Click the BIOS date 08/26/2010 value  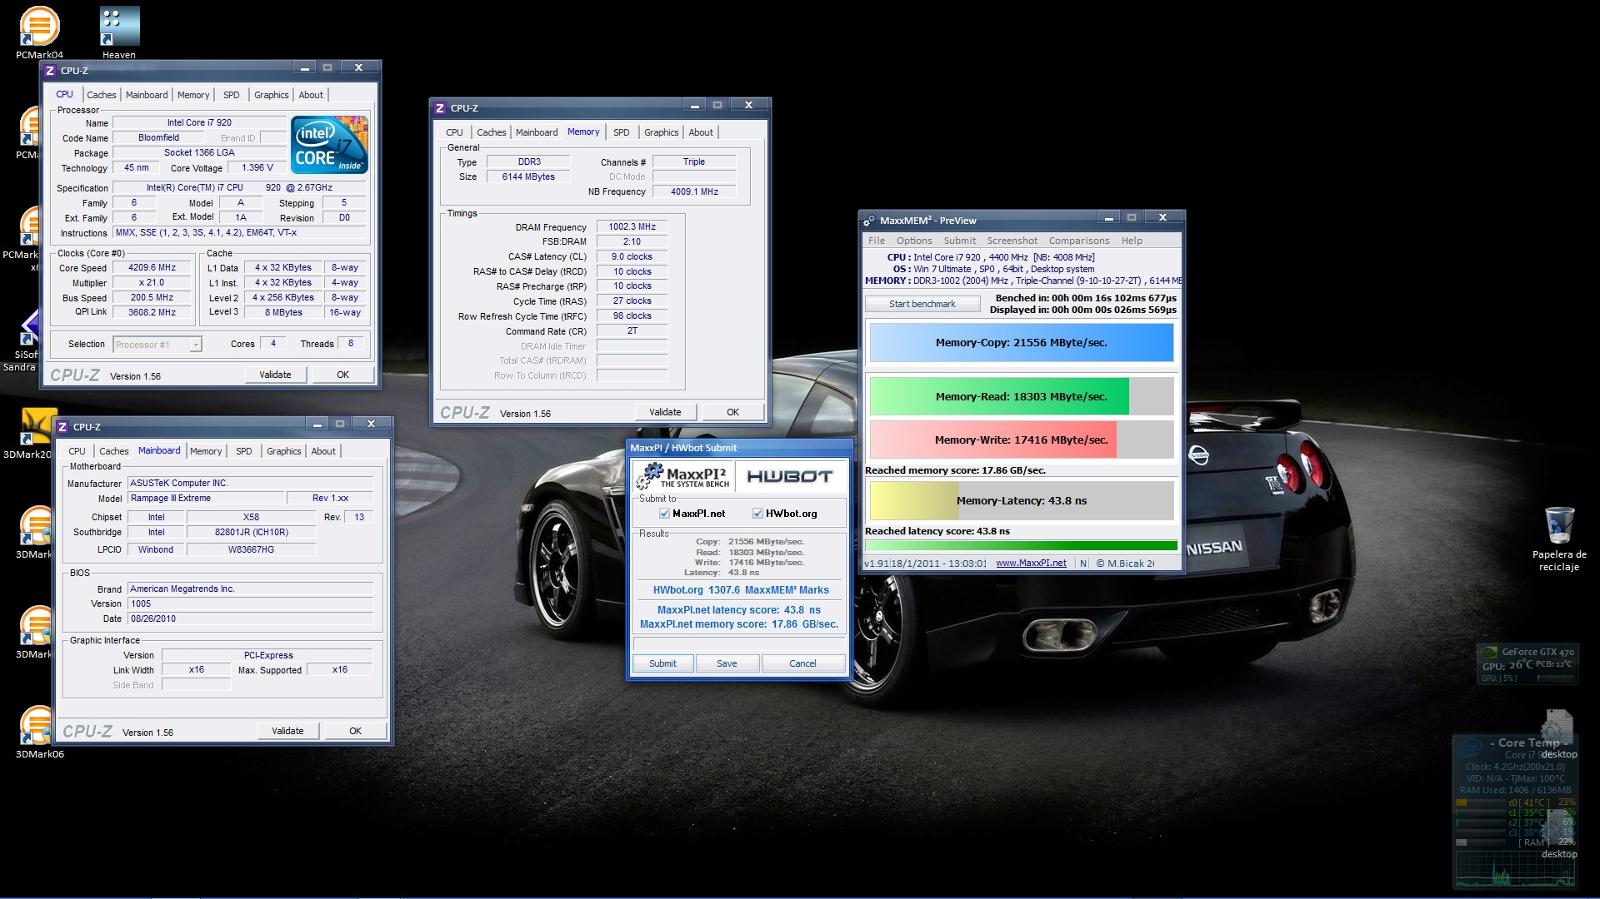250,619
